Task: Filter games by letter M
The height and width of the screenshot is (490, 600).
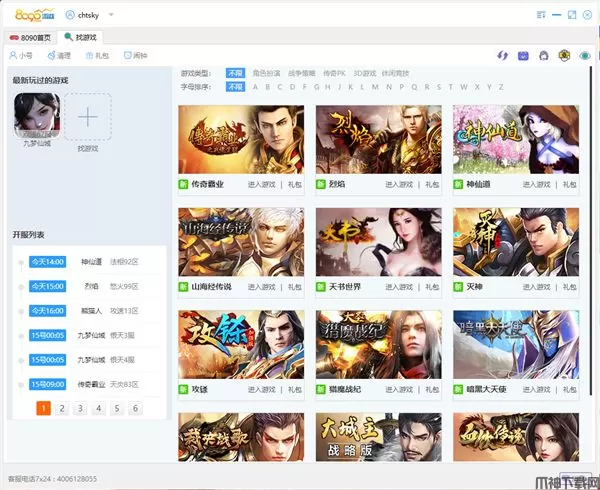Action: [x=375, y=87]
